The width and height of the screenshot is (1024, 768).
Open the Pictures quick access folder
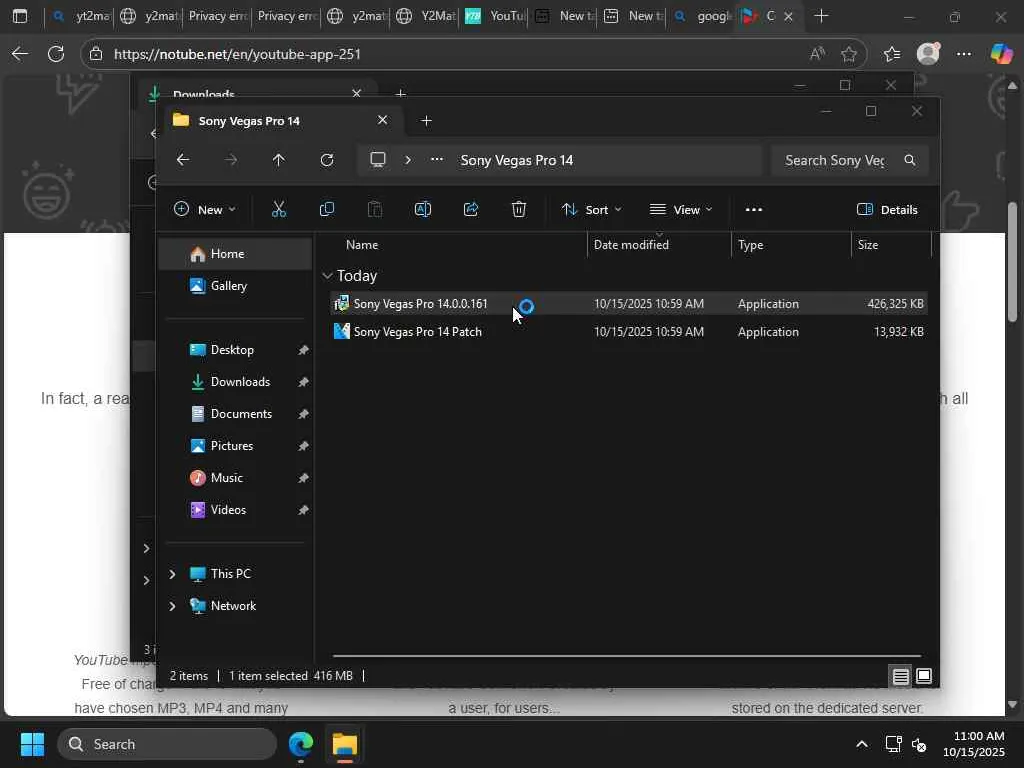pos(235,446)
